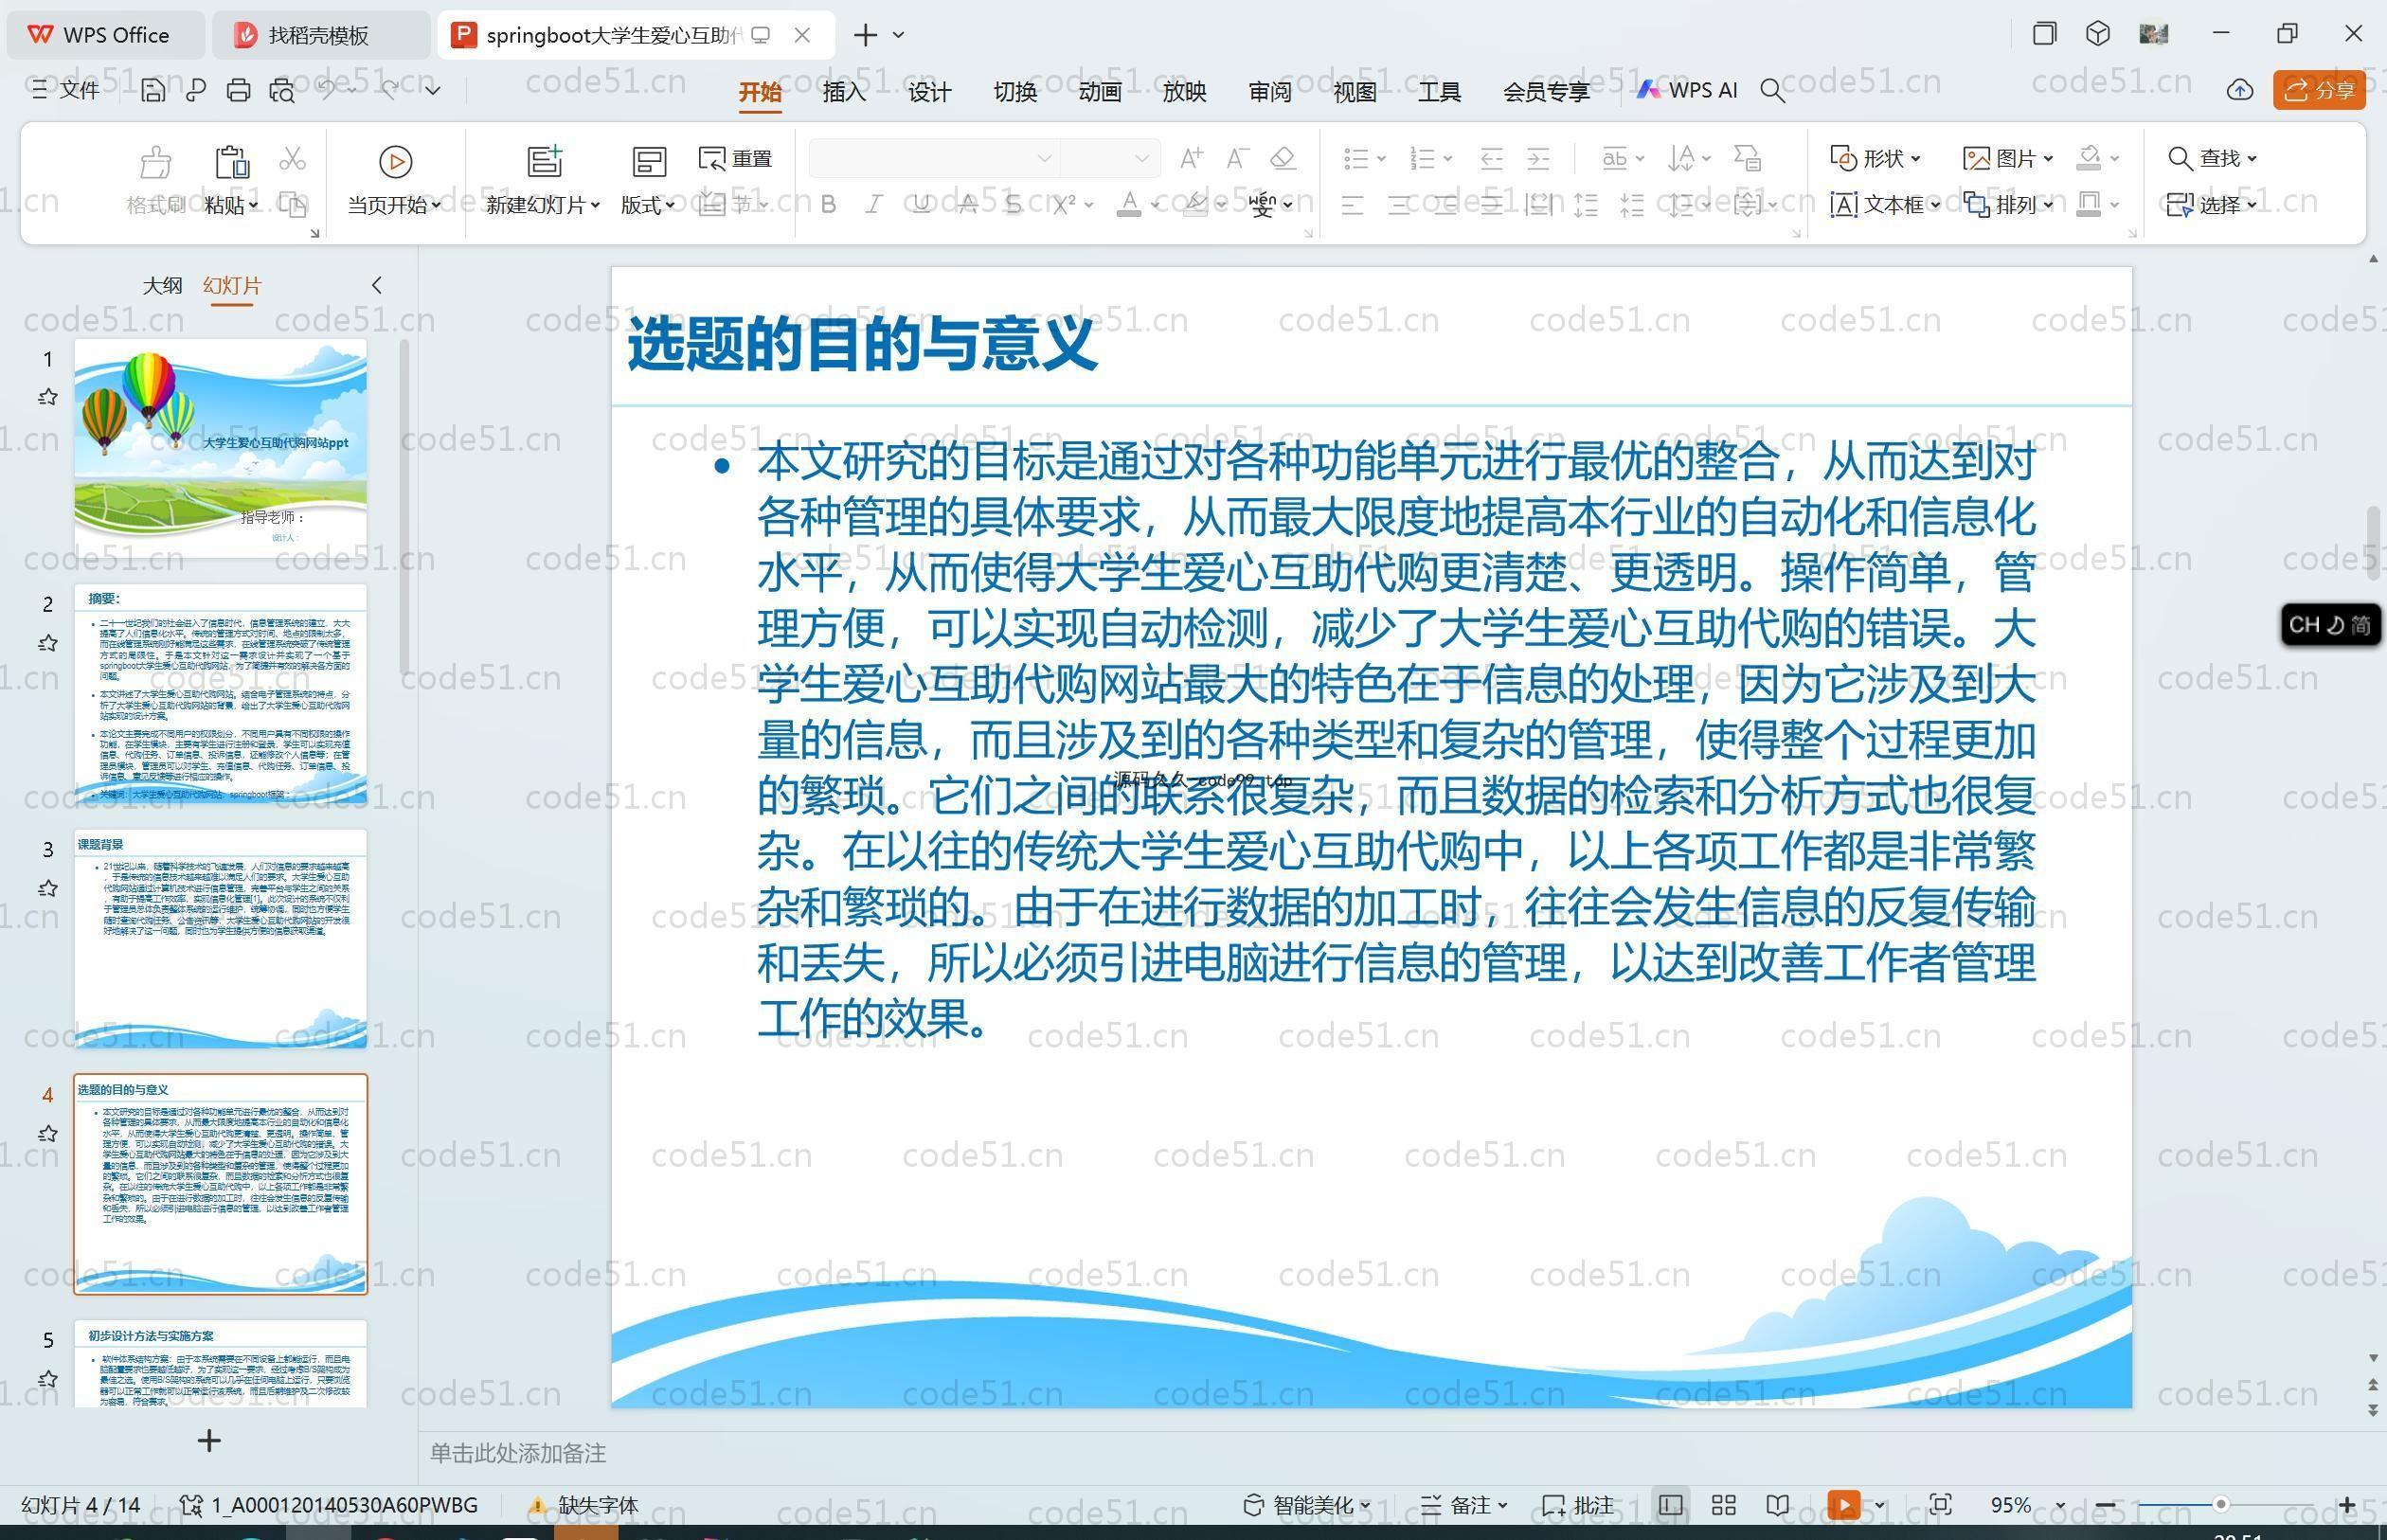Click the add slide plus button

click(209, 1440)
